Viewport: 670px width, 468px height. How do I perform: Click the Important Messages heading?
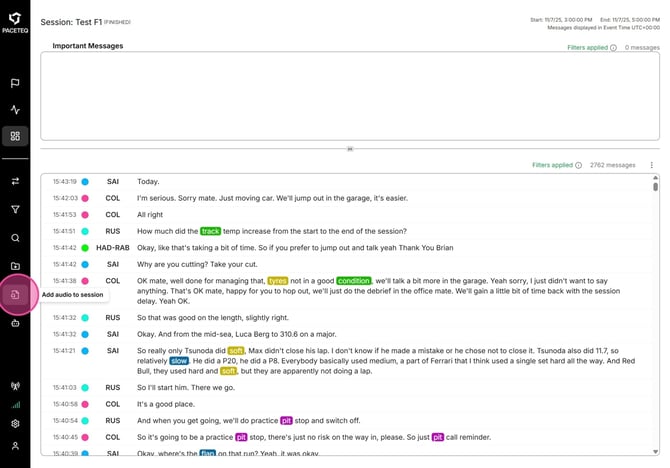pos(88,46)
